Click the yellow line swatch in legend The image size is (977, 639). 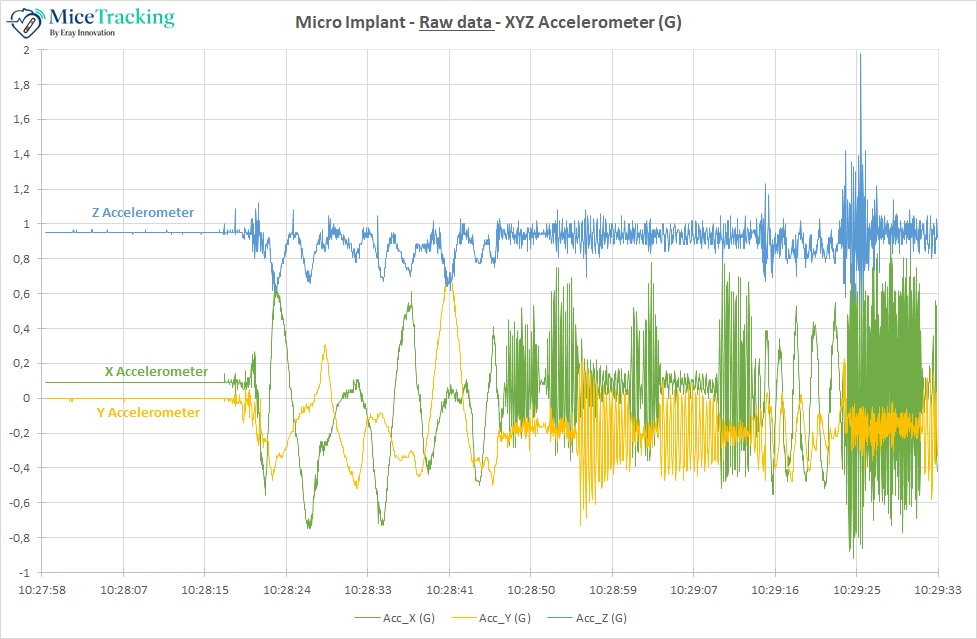464,618
